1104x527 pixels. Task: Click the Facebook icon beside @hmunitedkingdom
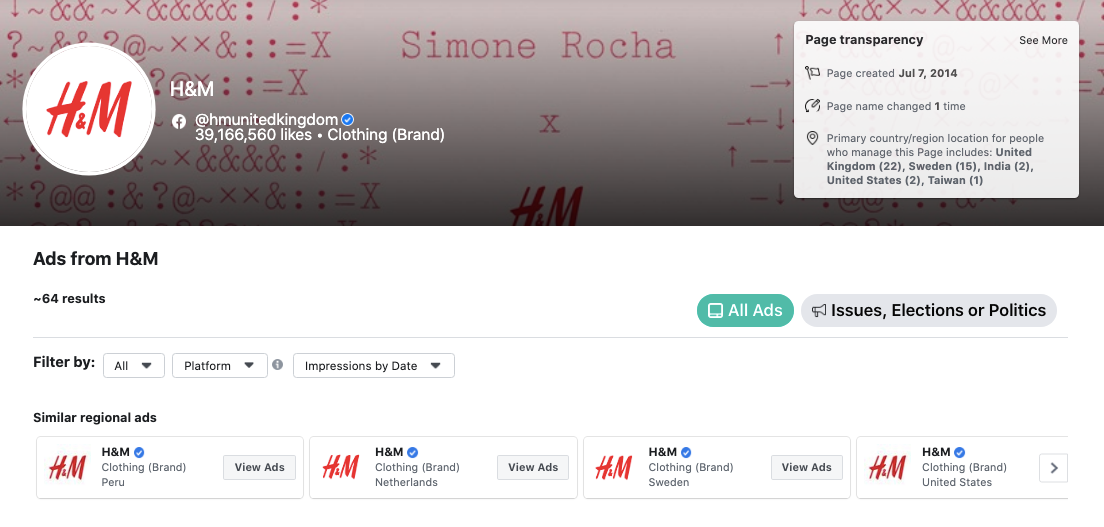179,121
